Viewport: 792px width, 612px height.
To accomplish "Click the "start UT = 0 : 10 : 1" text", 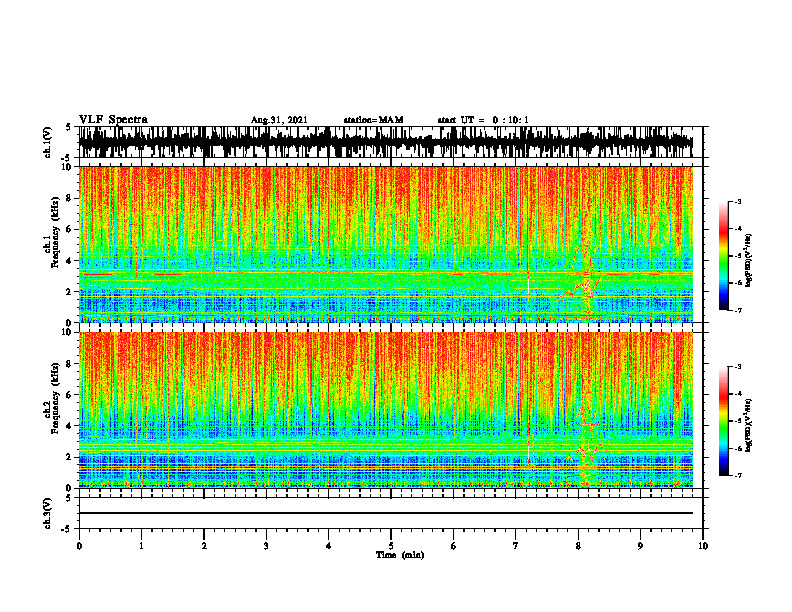I will coord(483,120).
